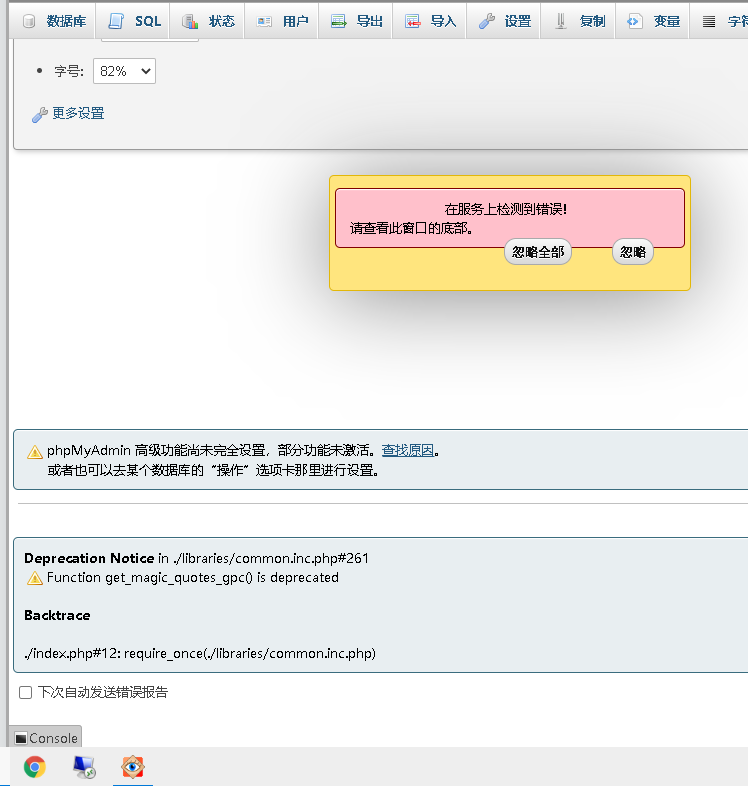Click the SQL scroll icon
Viewport: 748px width, 786px height.
point(116,21)
